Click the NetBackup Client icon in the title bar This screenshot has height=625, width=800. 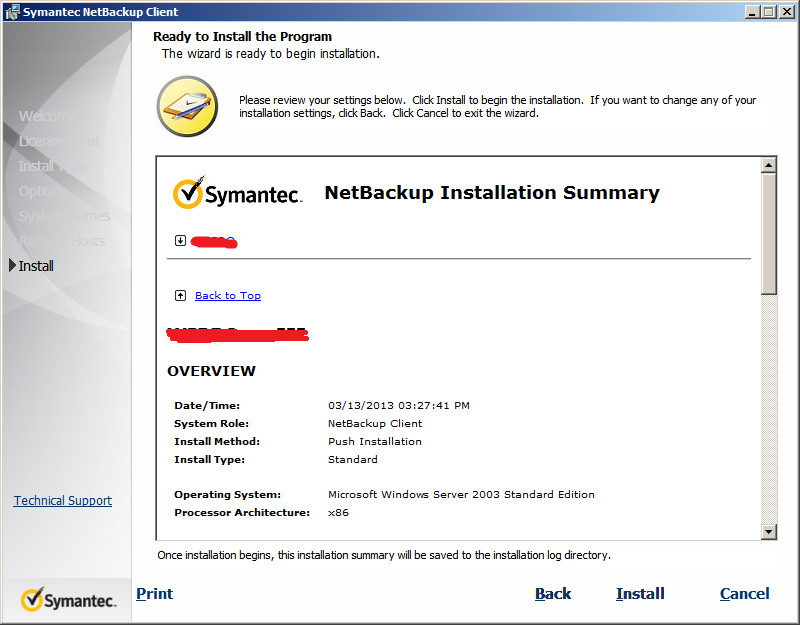(13, 11)
